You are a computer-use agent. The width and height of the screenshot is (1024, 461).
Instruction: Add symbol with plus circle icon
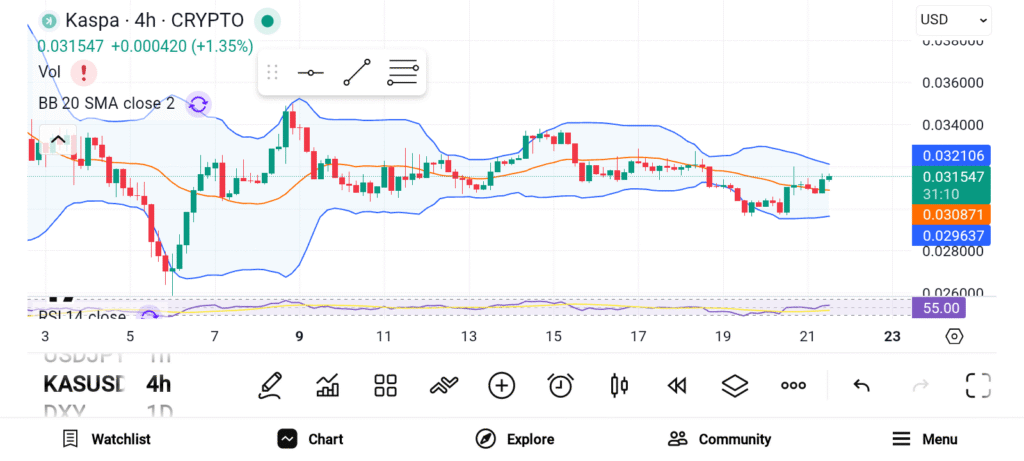click(x=502, y=385)
